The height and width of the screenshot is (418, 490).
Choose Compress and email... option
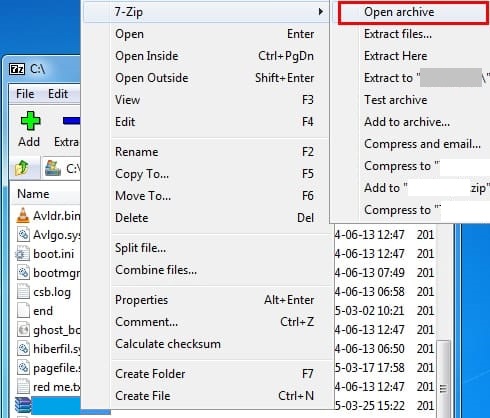(x=422, y=144)
